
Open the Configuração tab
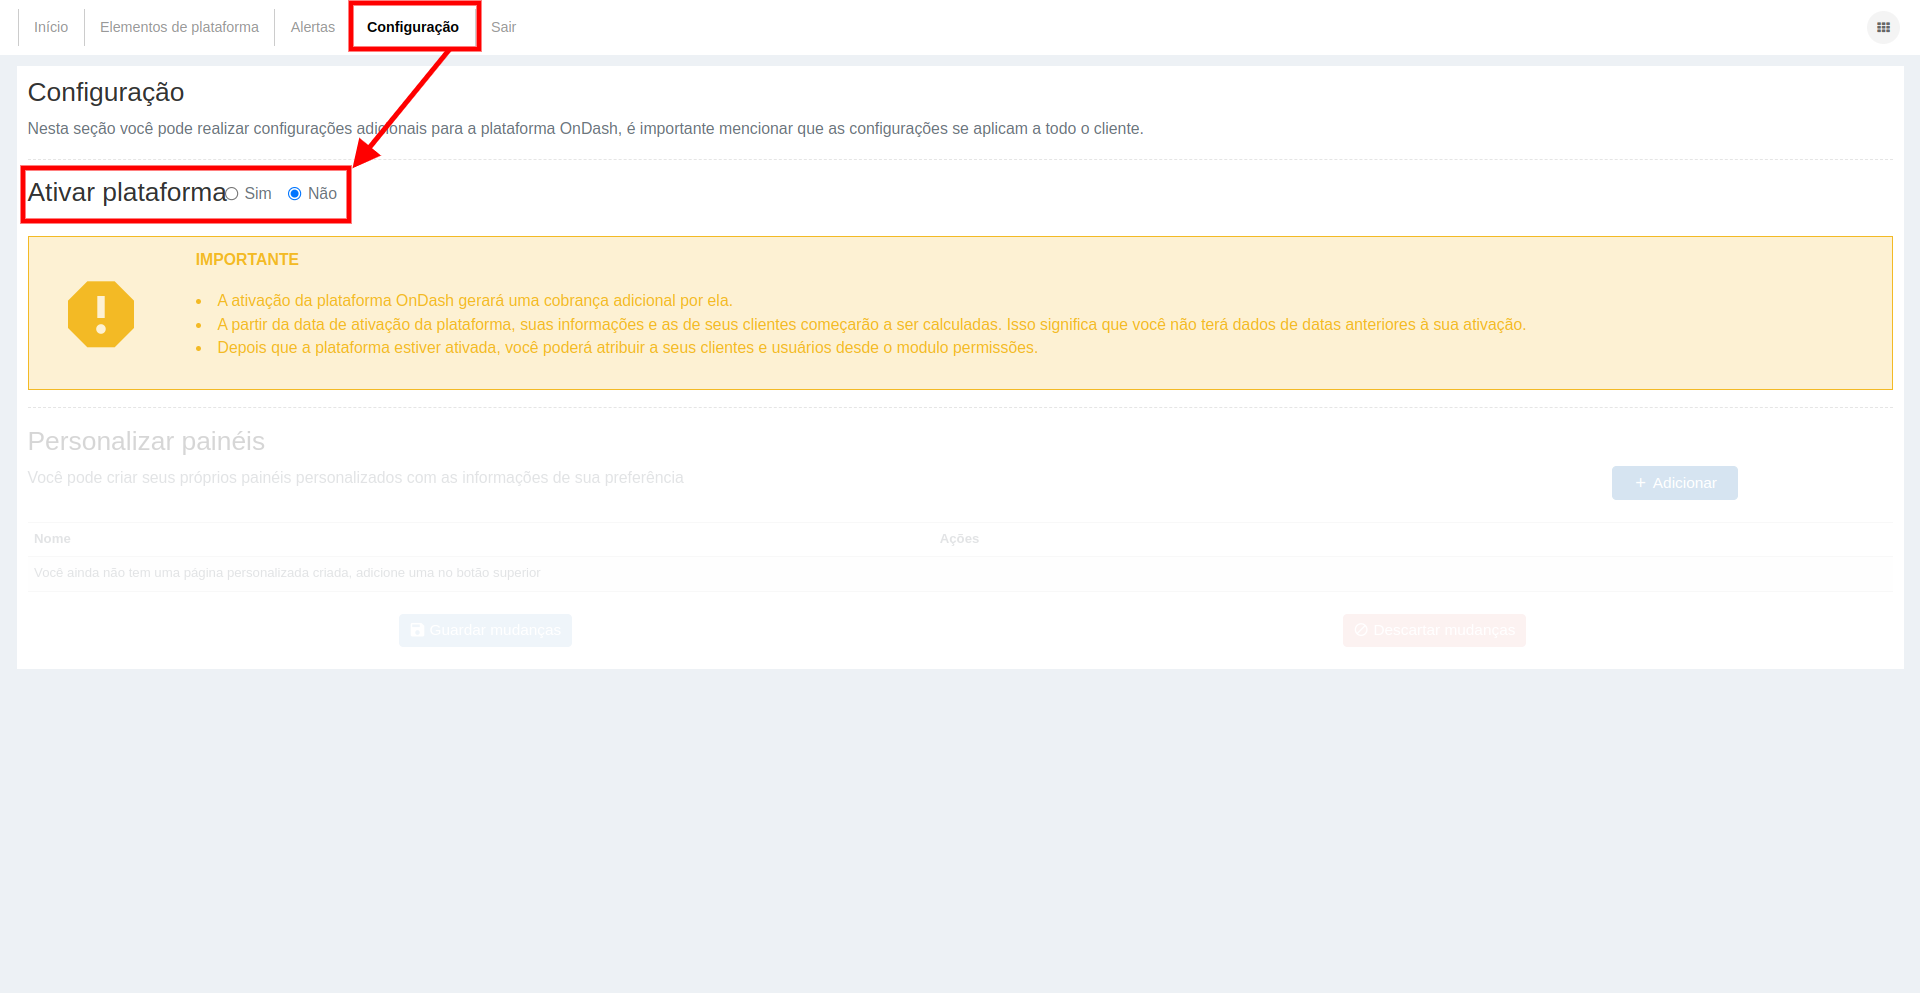point(413,27)
